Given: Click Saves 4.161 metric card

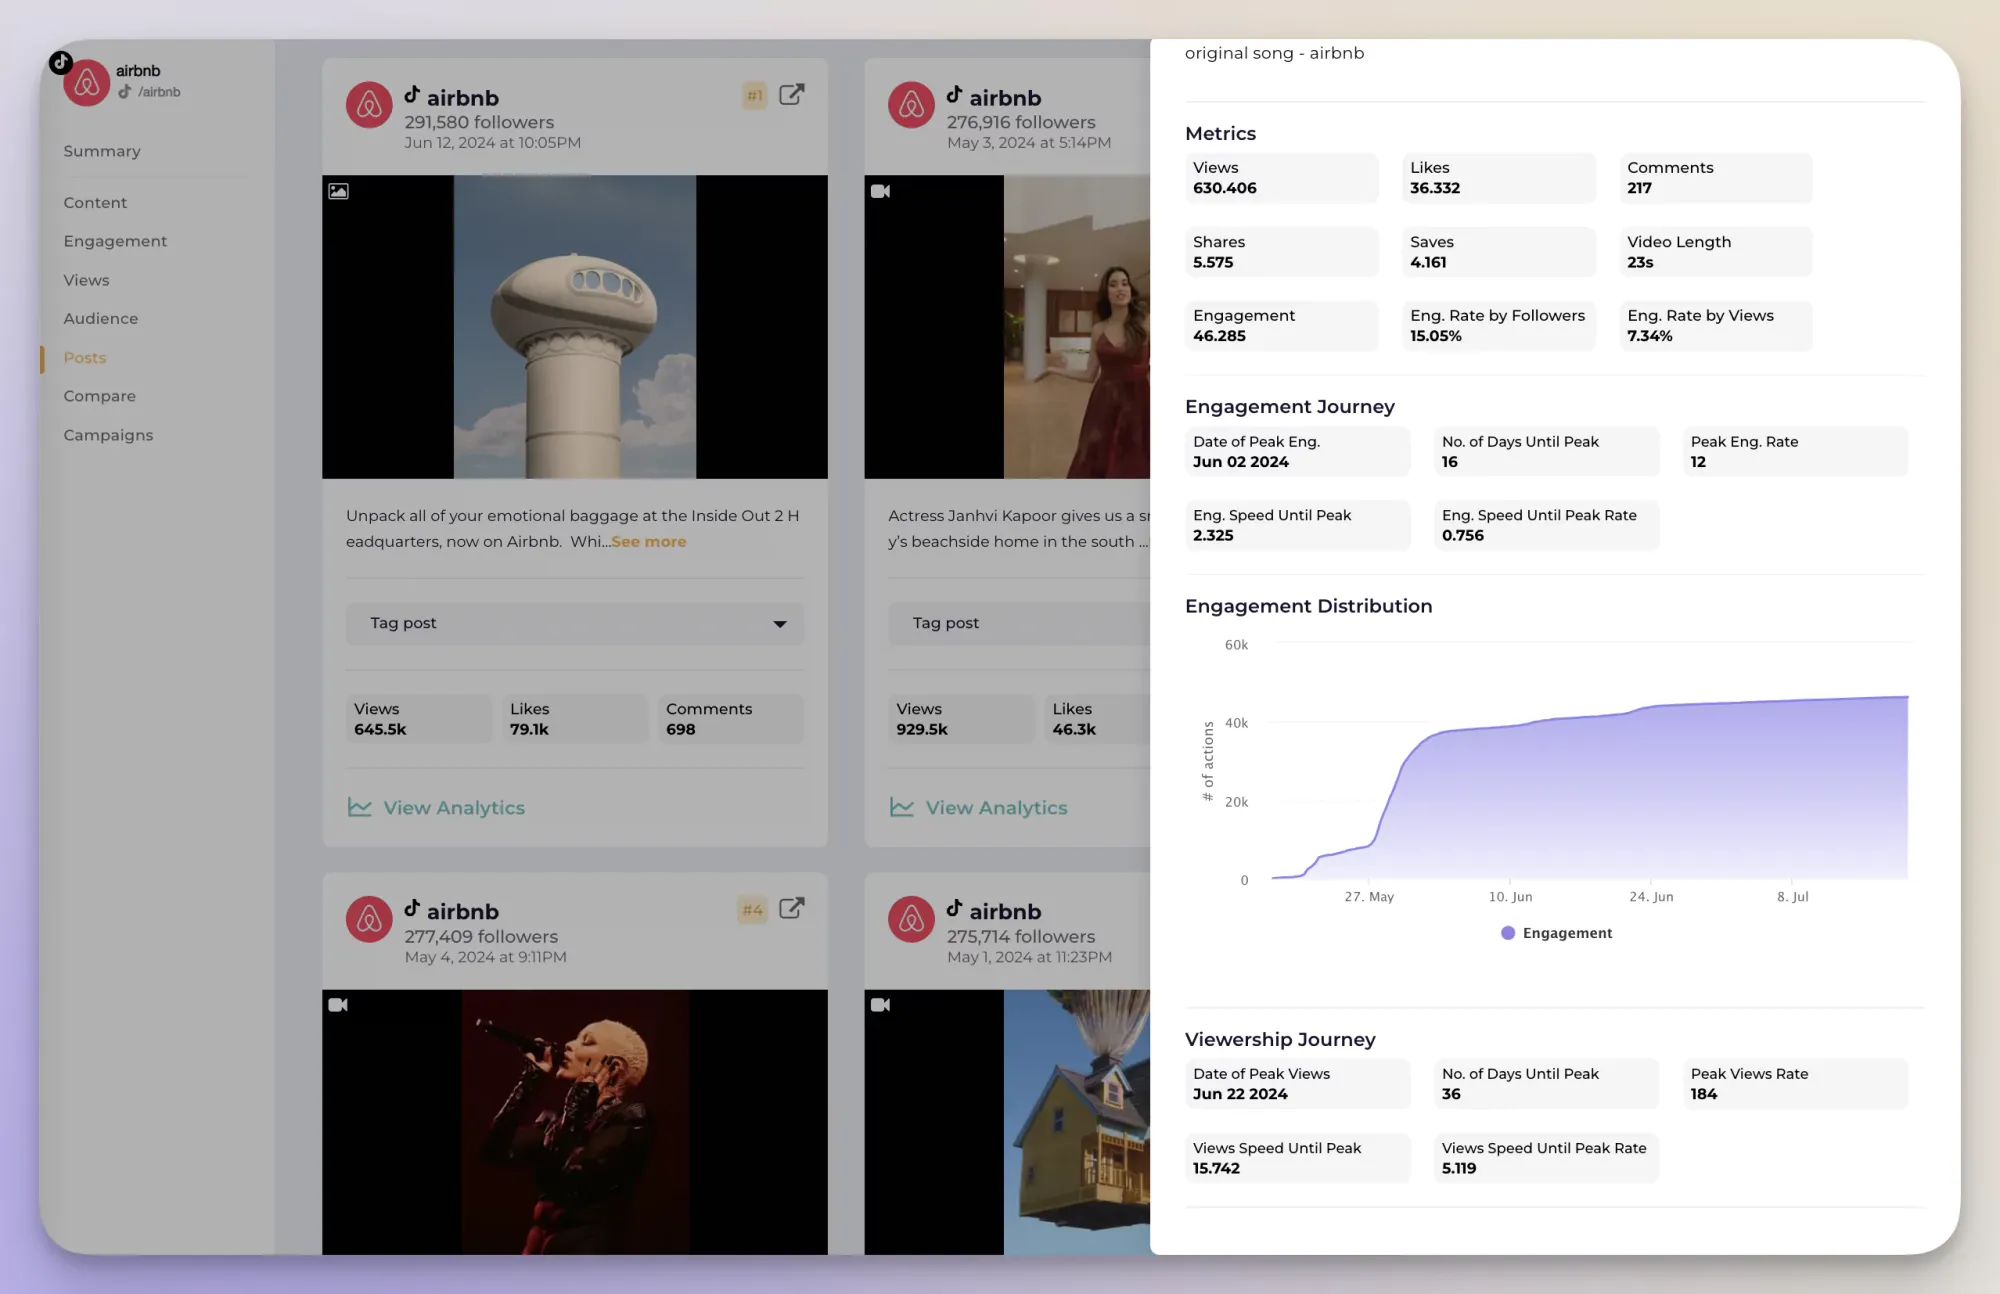Looking at the screenshot, I should point(1498,252).
